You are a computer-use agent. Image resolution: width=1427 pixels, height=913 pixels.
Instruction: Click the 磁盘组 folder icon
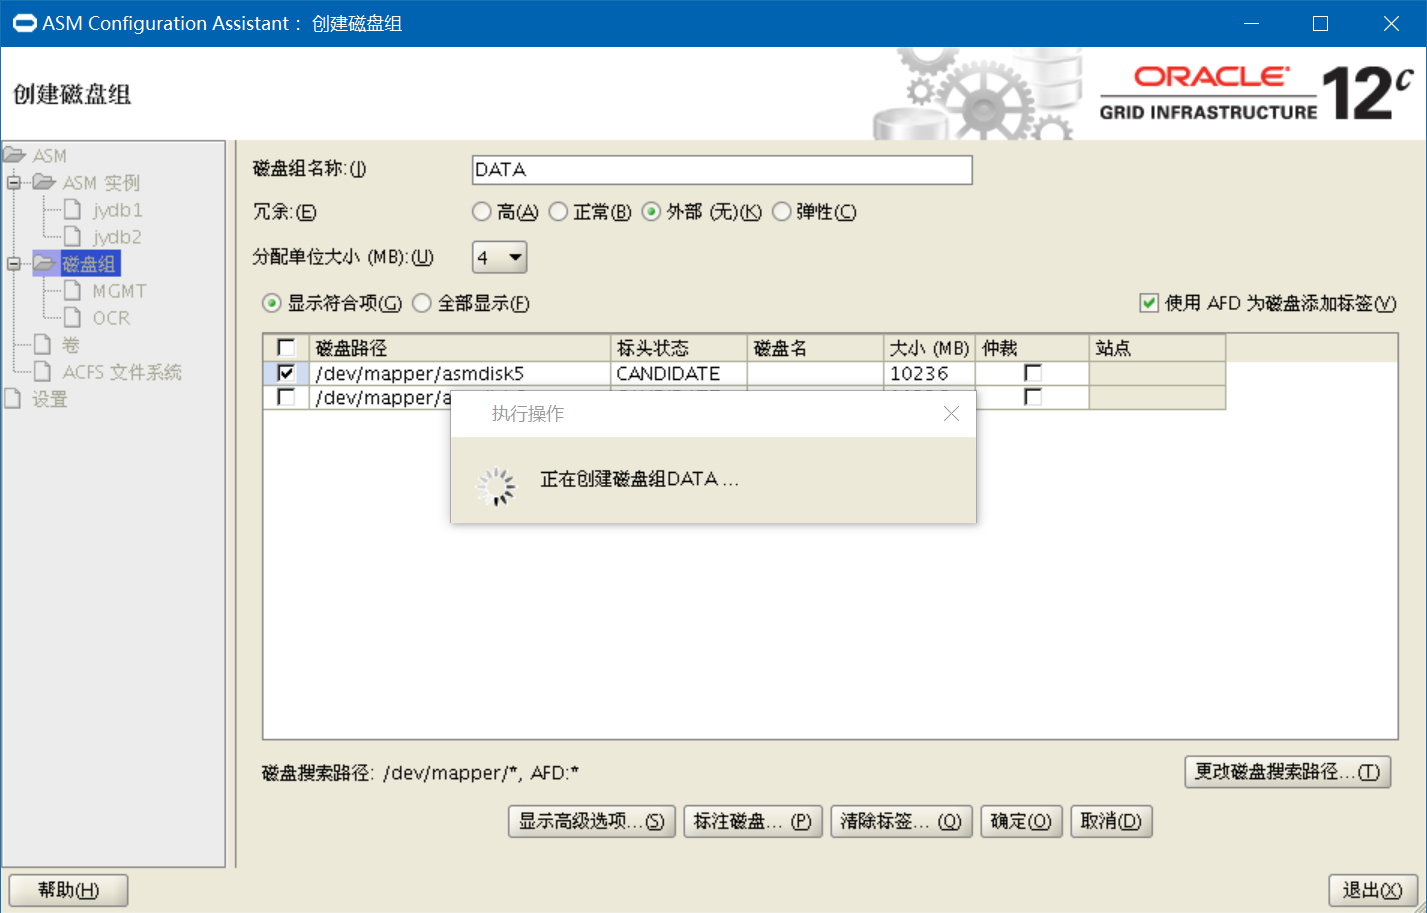[x=44, y=263]
